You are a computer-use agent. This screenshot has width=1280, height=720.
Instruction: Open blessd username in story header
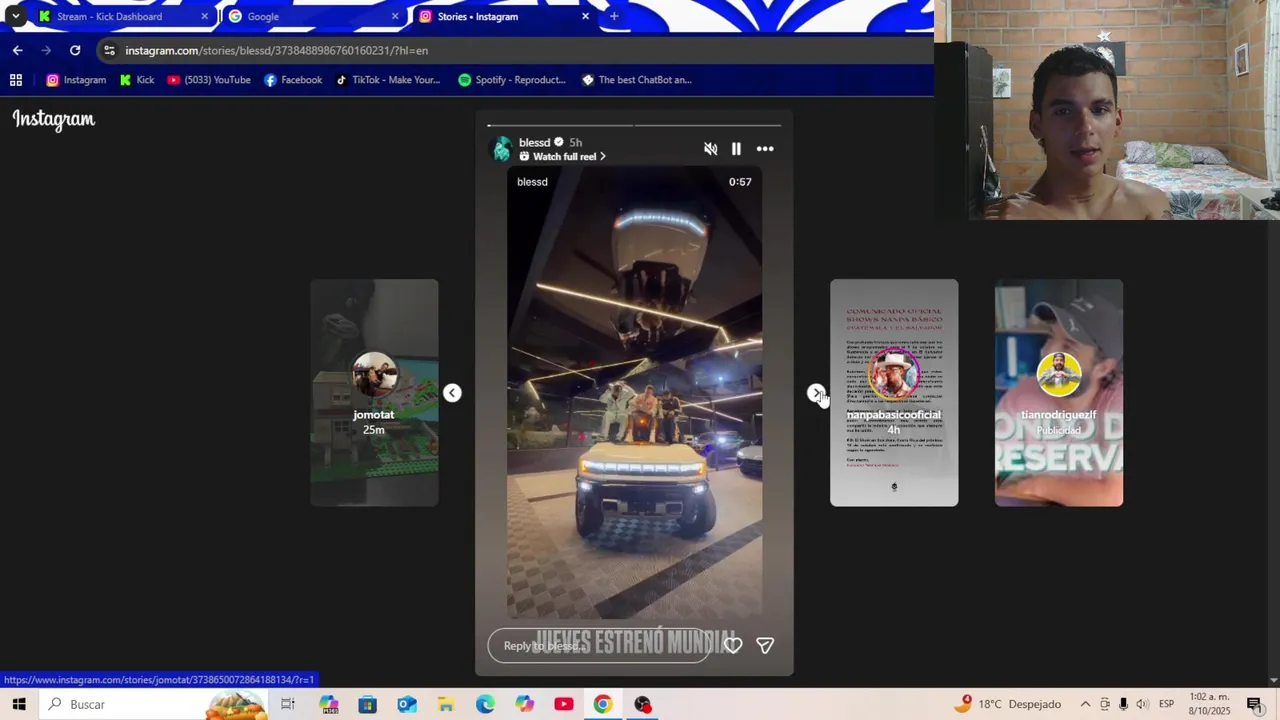click(x=534, y=143)
